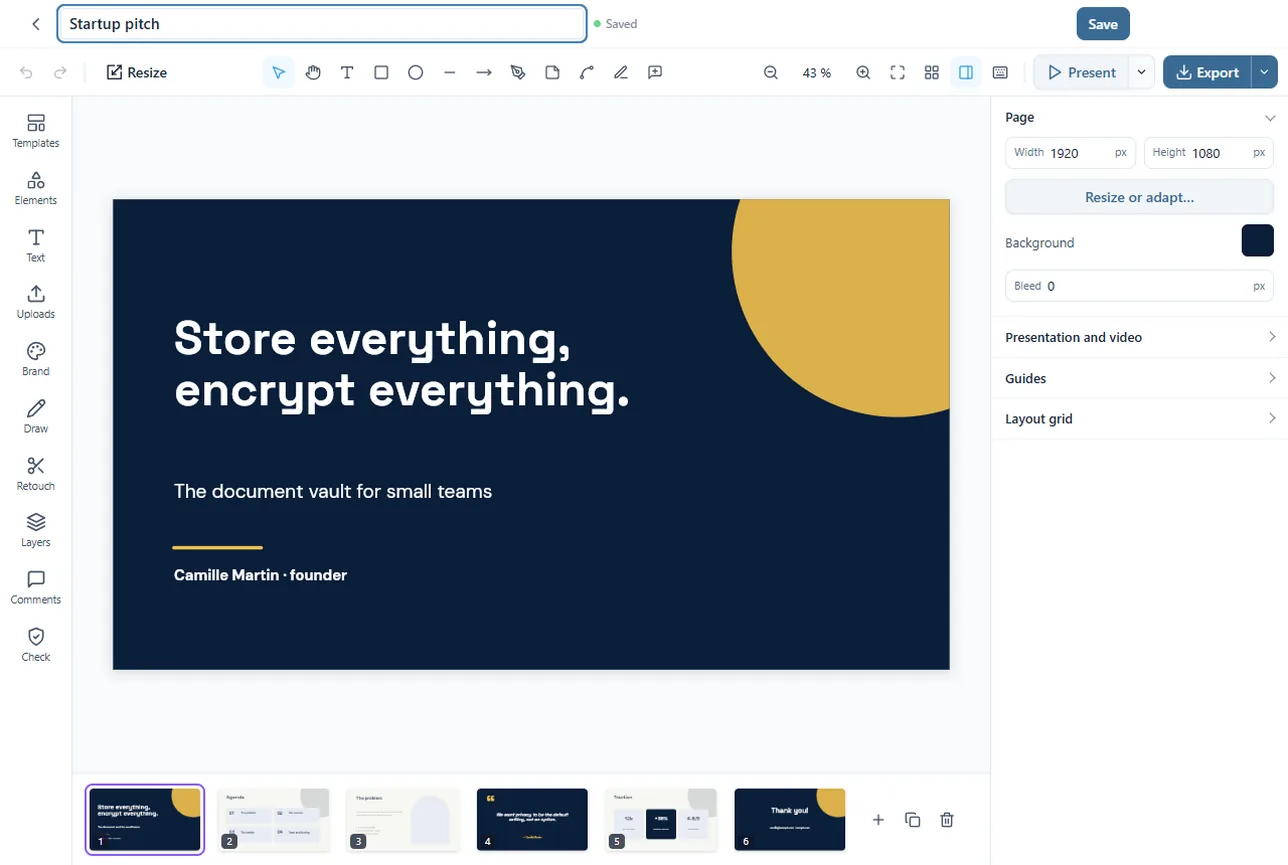Click the zoom in magnifier
Screen dimensions: 1288x865
[863, 72]
